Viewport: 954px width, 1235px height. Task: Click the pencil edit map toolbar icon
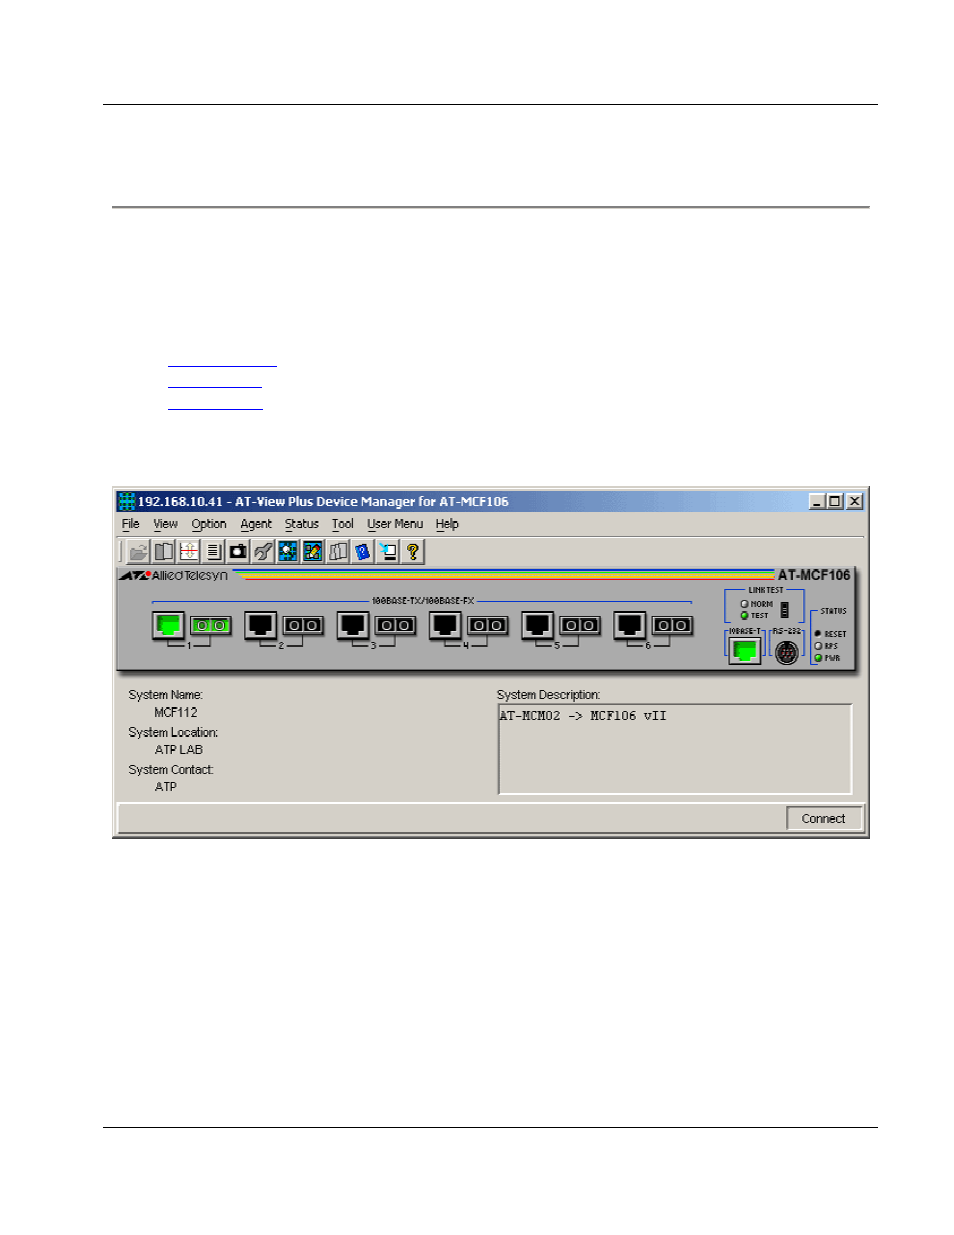[x=313, y=551]
